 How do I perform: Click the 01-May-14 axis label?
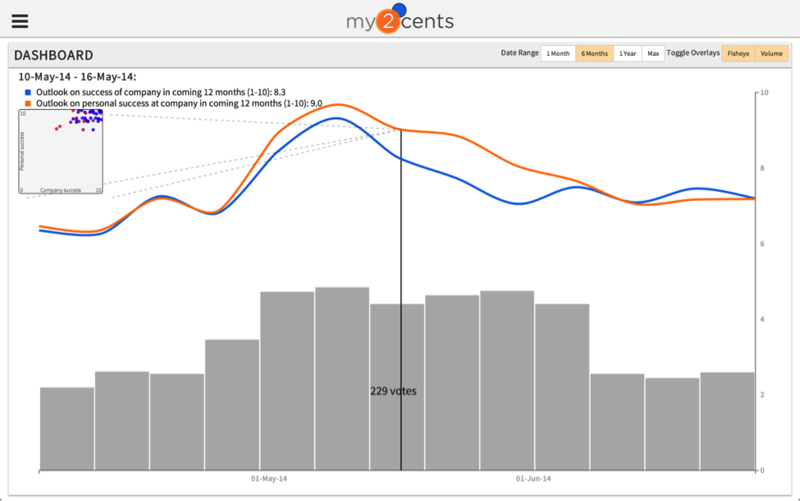269,479
